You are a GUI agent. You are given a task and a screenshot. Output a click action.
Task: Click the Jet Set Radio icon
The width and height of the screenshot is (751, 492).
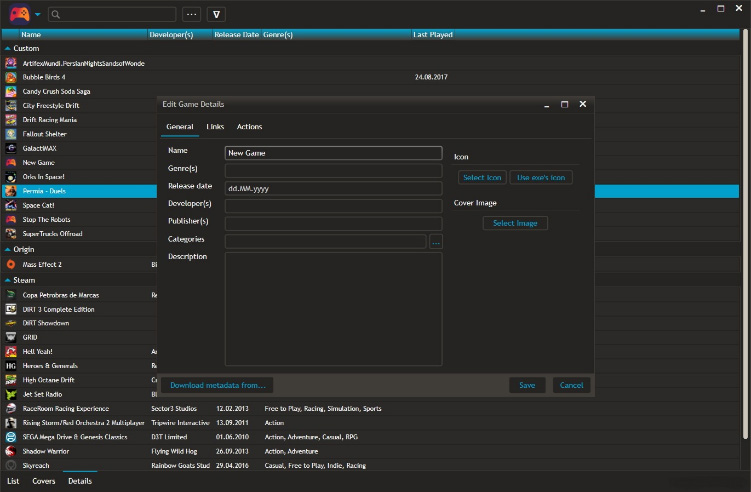11,395
